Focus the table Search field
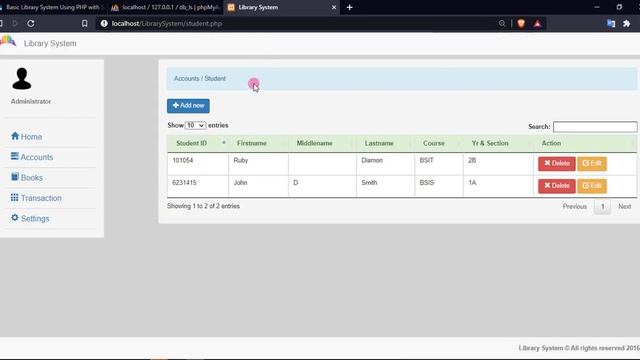640x360 pixels. click(595, 127)
